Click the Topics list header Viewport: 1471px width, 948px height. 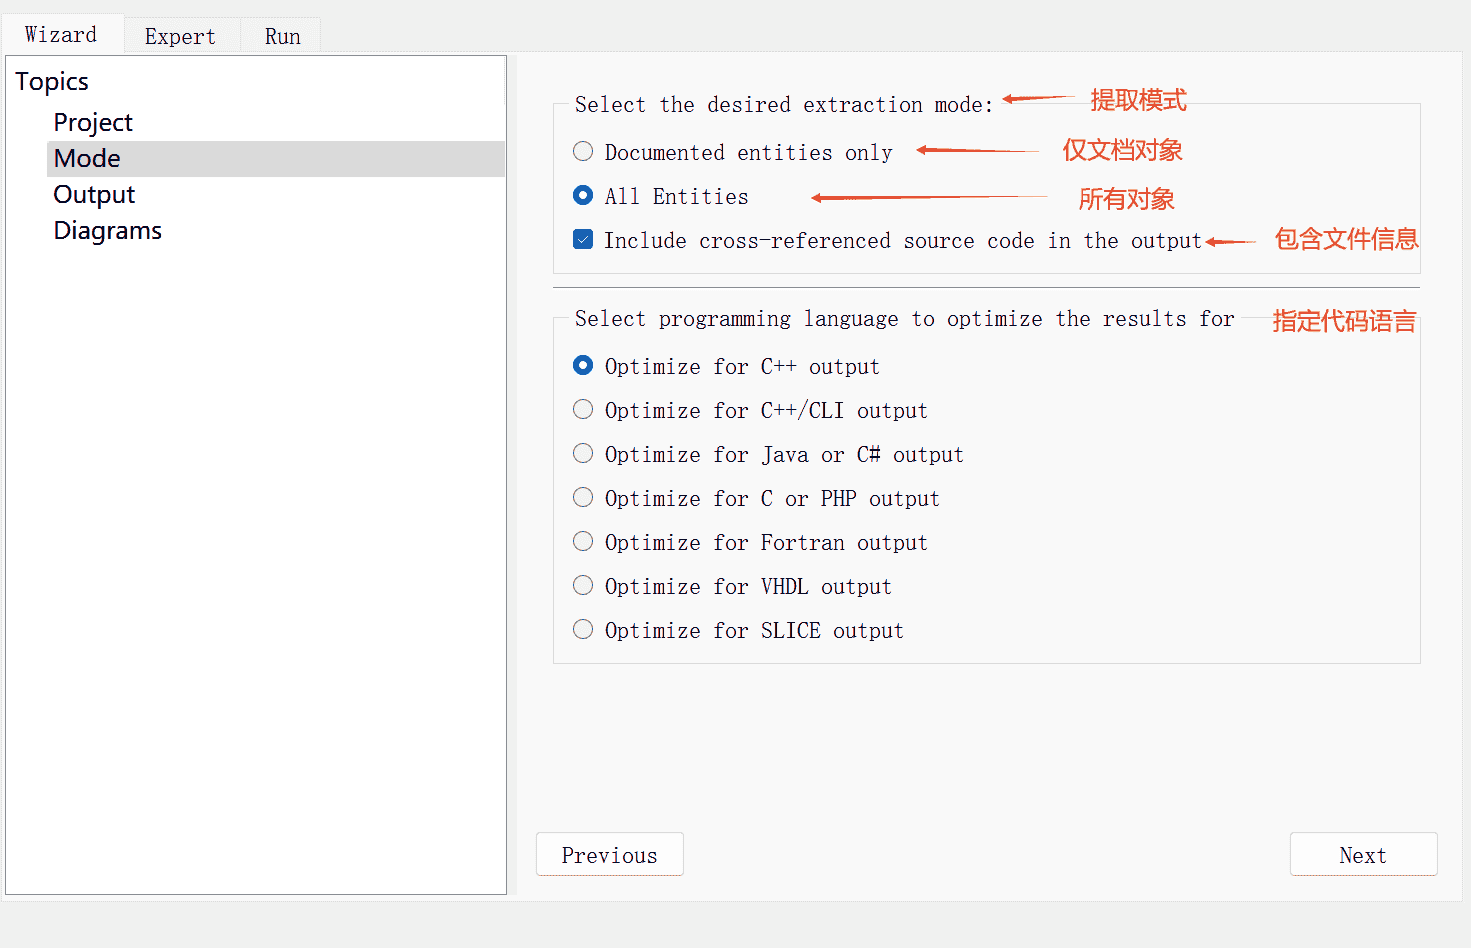point(52,81)
